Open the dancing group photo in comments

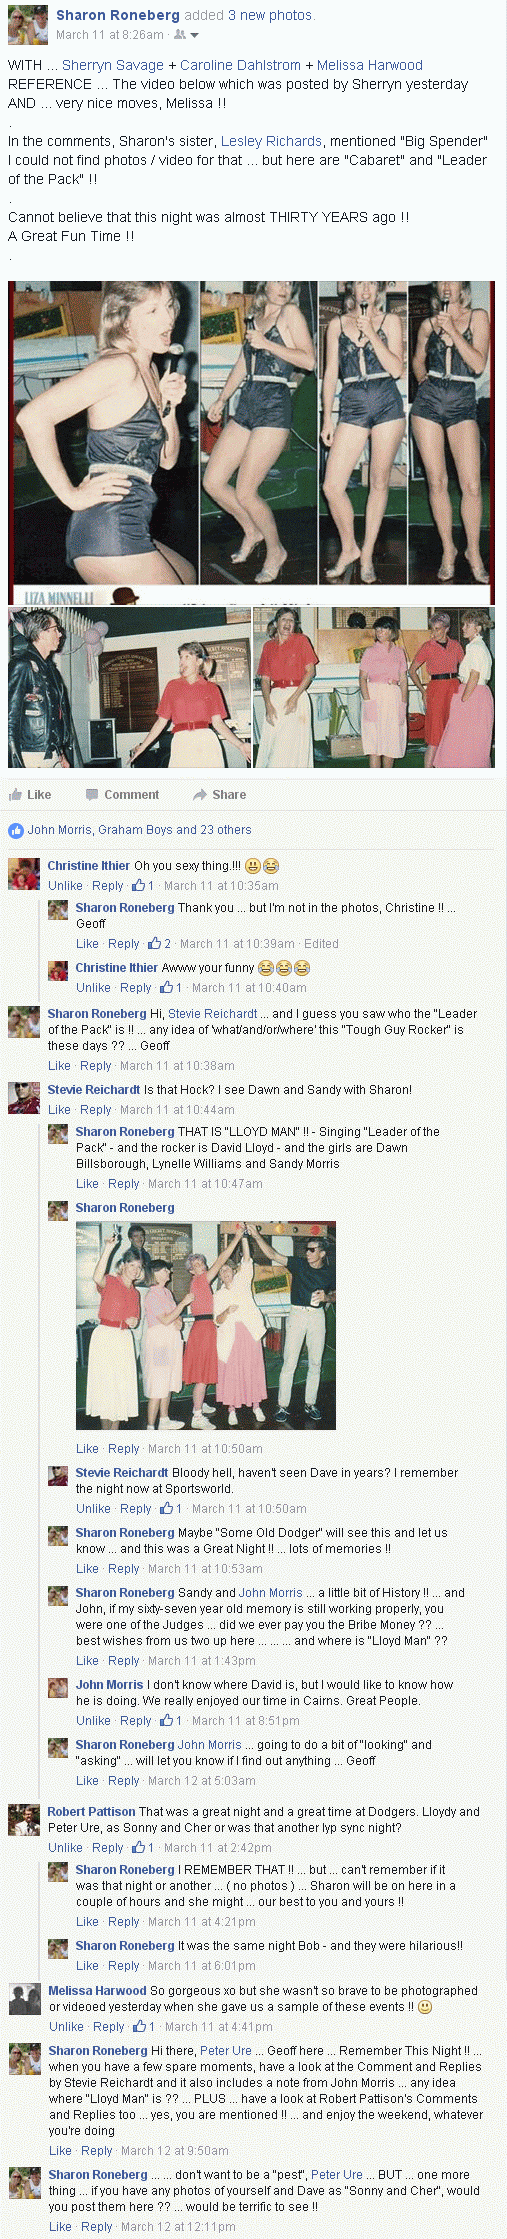pos(206,1325)
